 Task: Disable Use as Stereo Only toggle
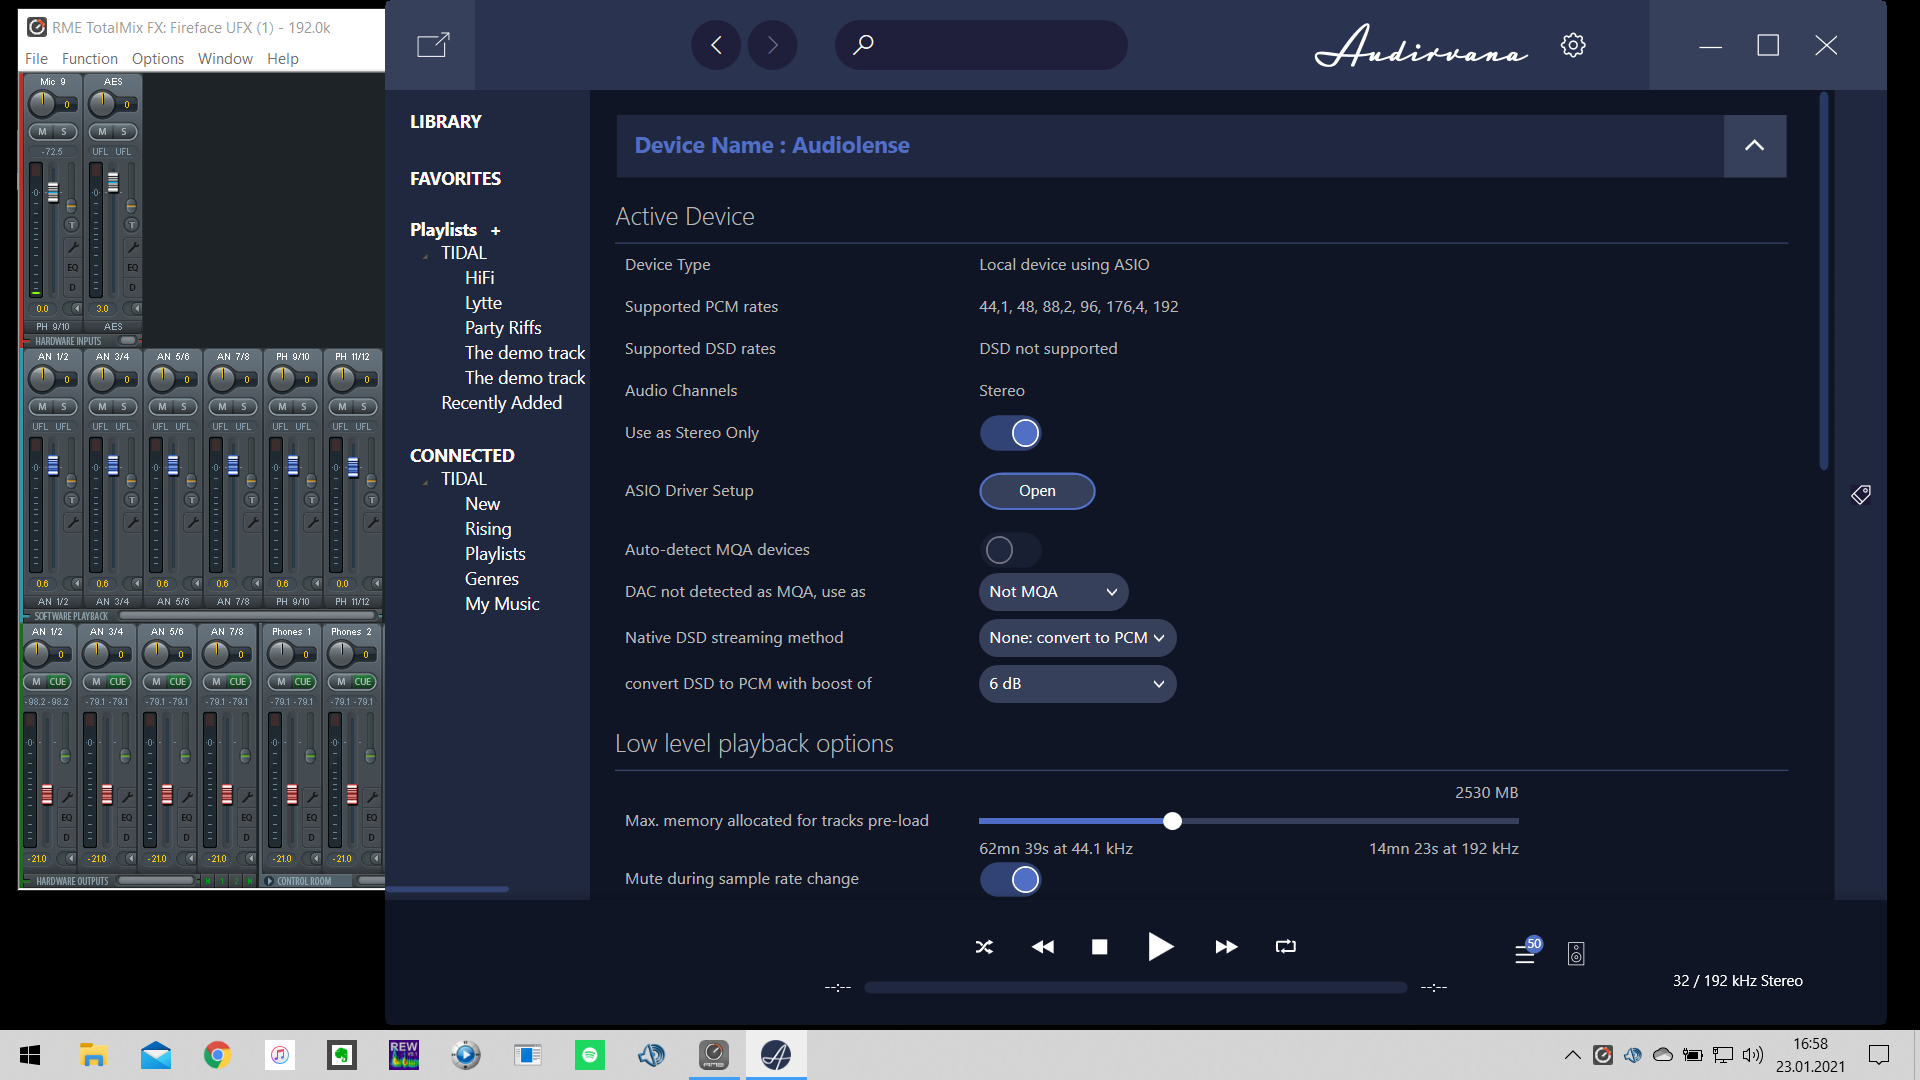click(1011, 433)
